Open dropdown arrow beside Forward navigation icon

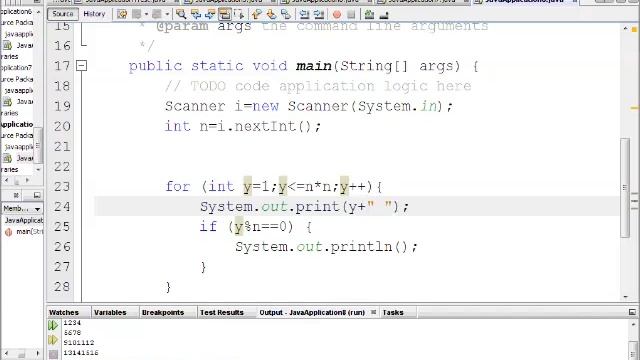click(167, 14)
